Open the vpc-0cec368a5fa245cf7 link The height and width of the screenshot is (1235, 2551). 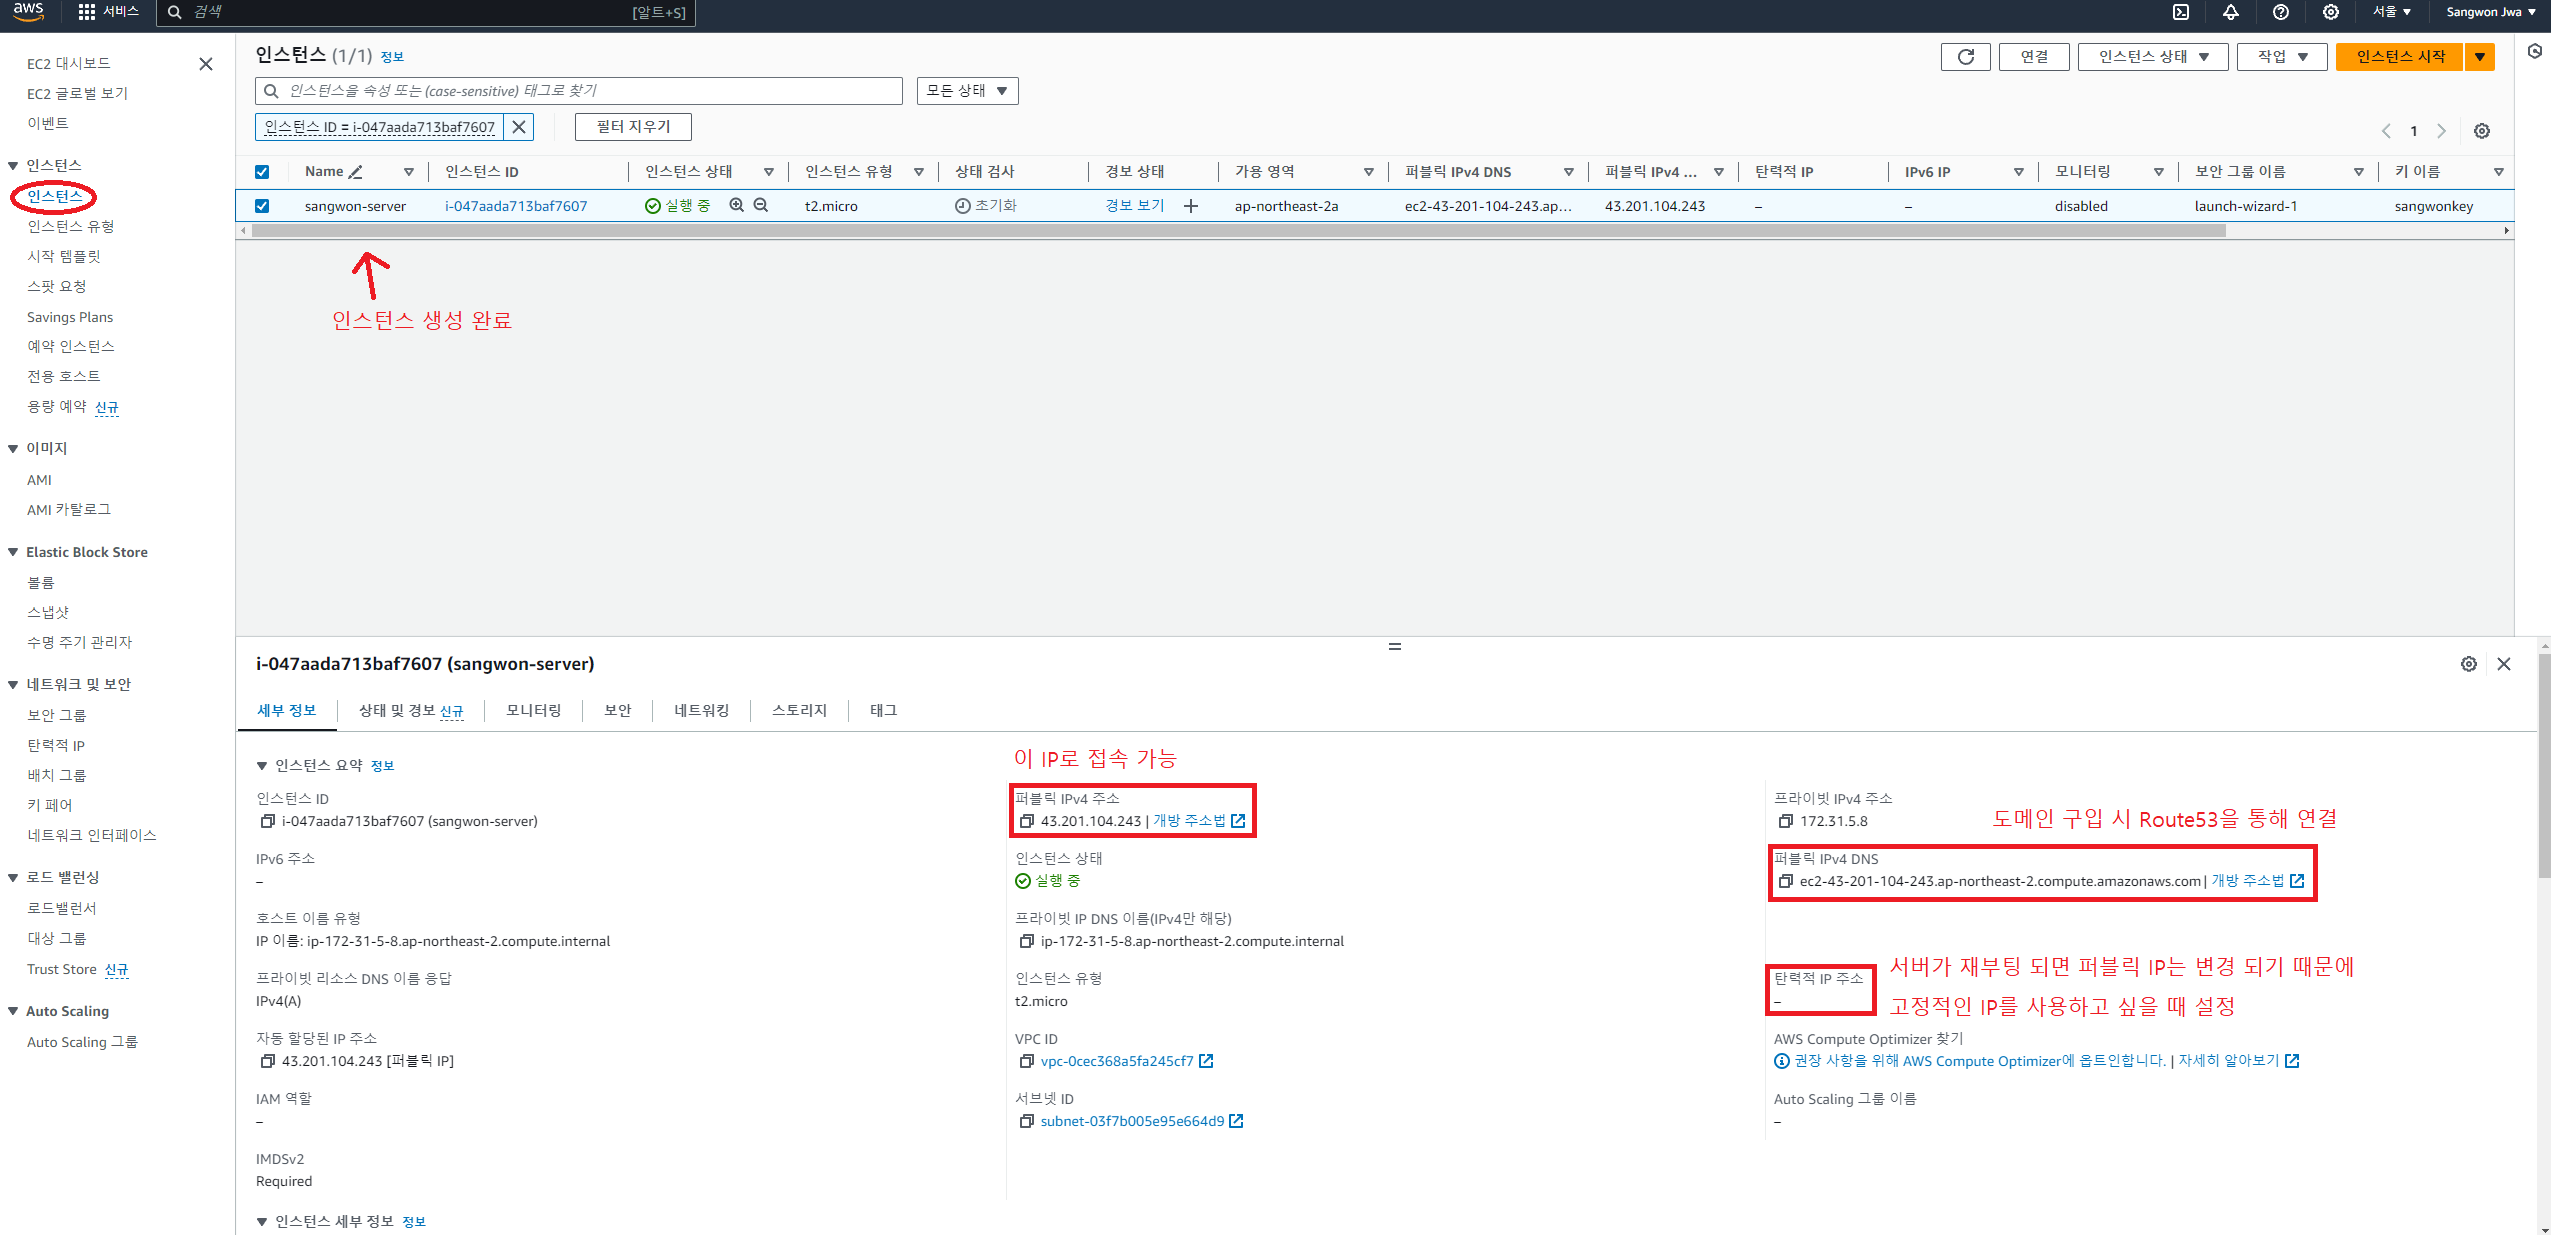pos(1116,1061)
